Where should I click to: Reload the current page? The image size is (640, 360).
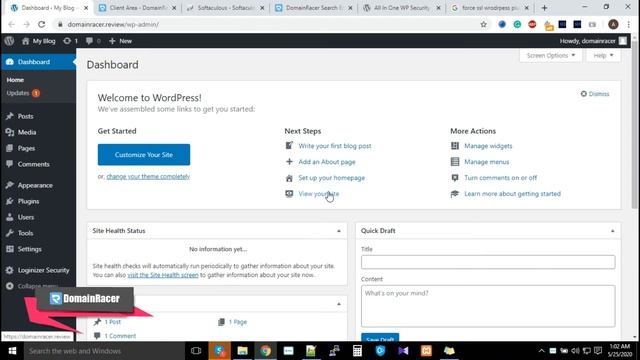[x=42, y=24]
